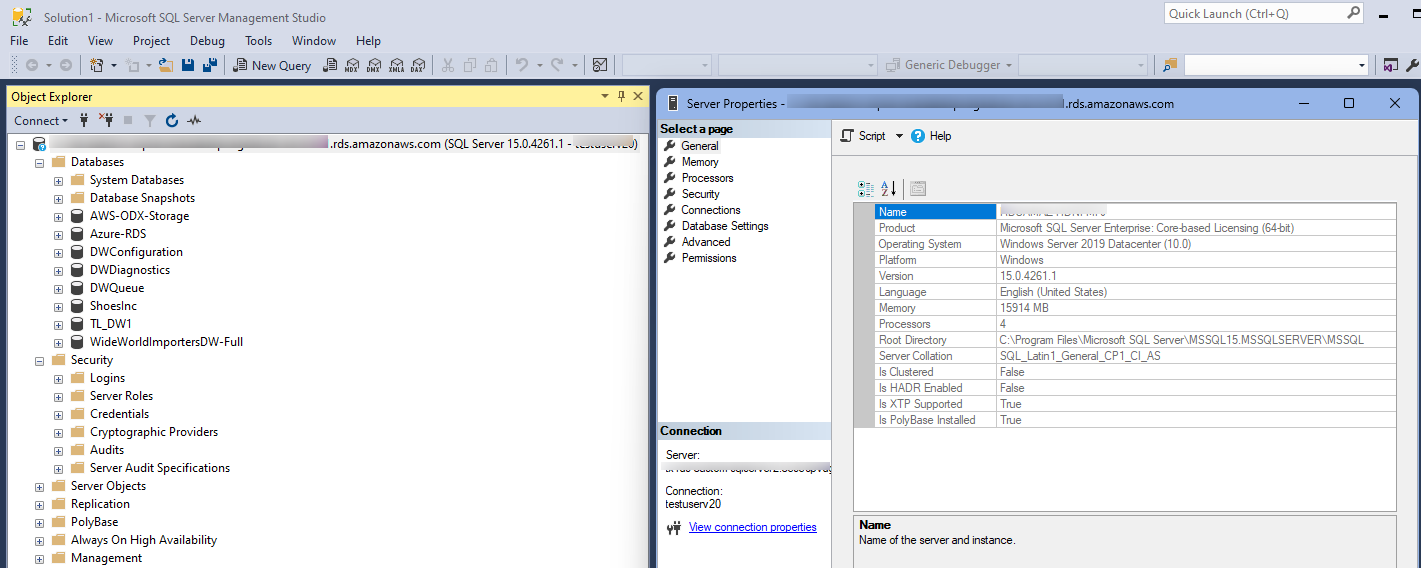Click the Save icon in toolbar
Viewport: 1421px width, 568px height.
pyautogui.click(x=188, y=65)
